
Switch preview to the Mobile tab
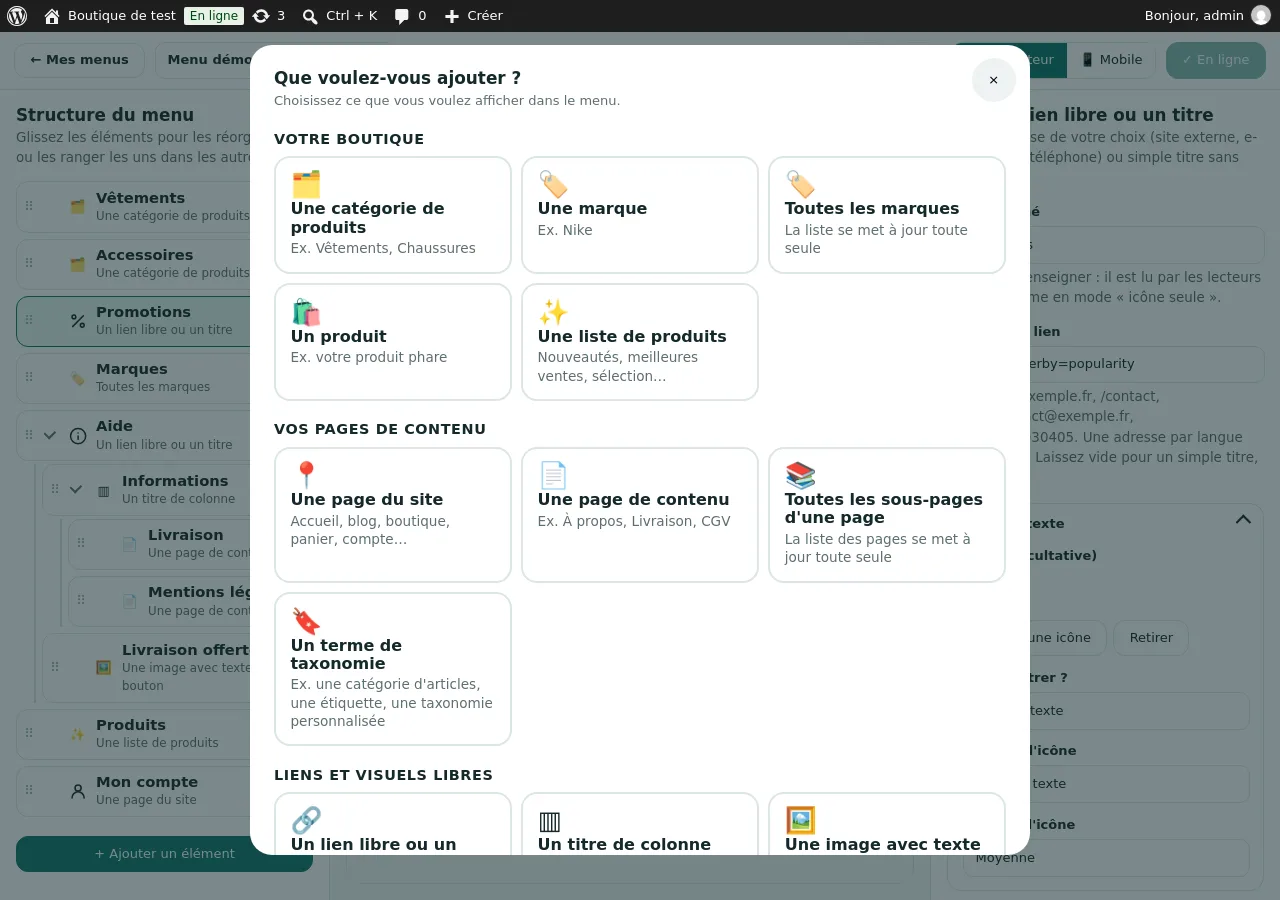pos(1111,60)
